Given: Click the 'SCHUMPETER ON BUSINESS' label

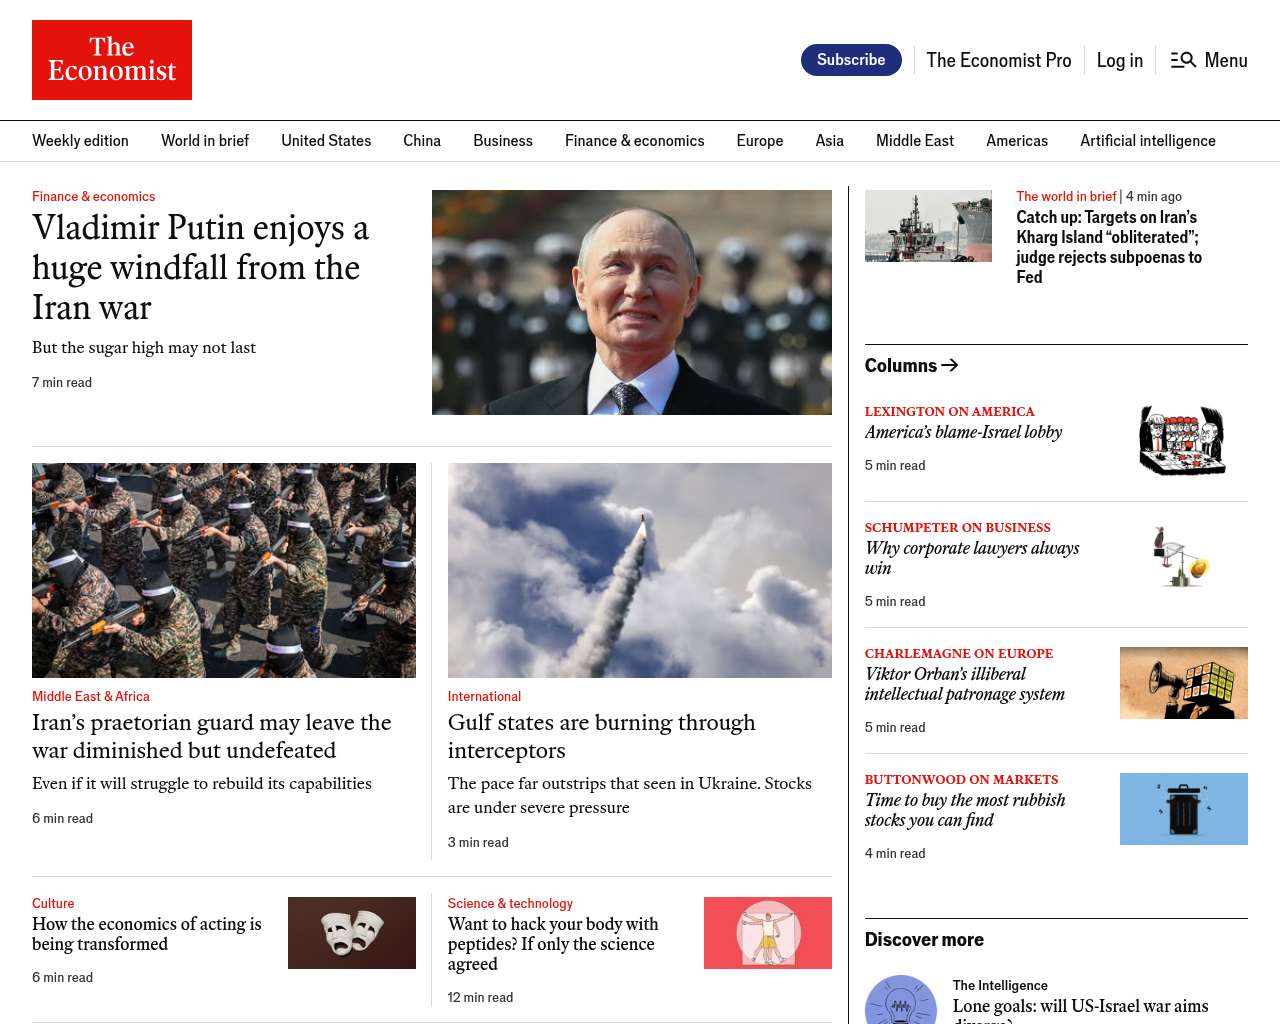Looking at the screenshot, I should [x=957, y=527].
